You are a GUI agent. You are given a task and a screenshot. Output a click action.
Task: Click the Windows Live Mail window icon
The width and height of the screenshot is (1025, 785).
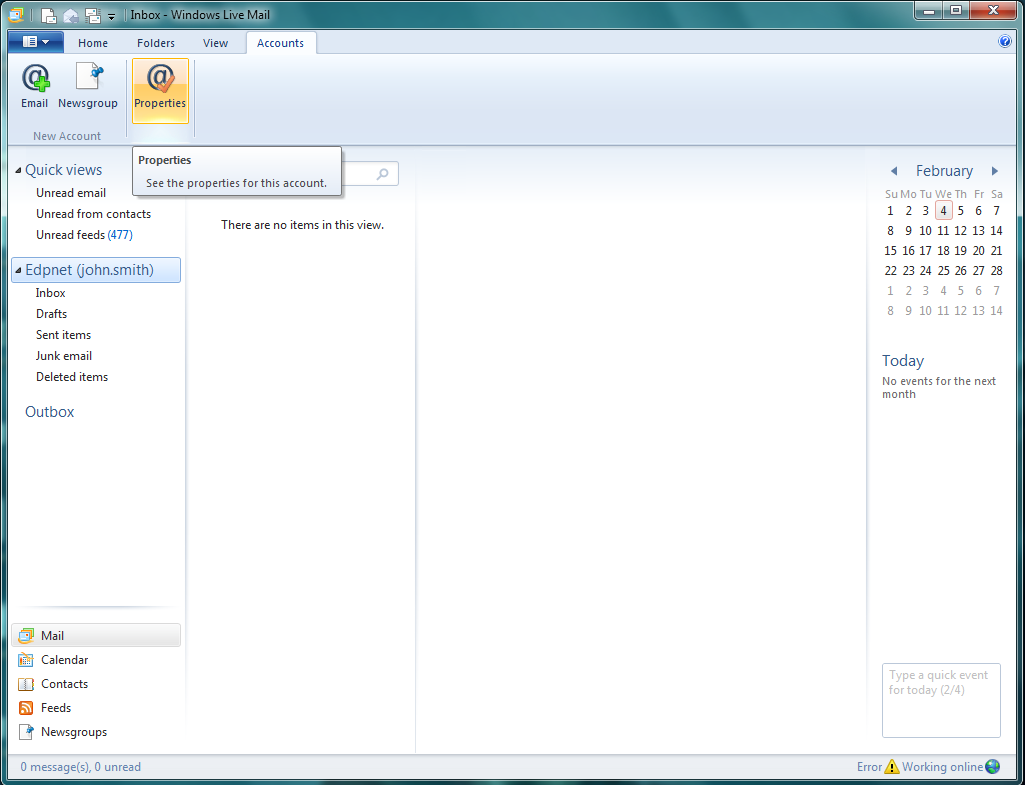point(16,14)
